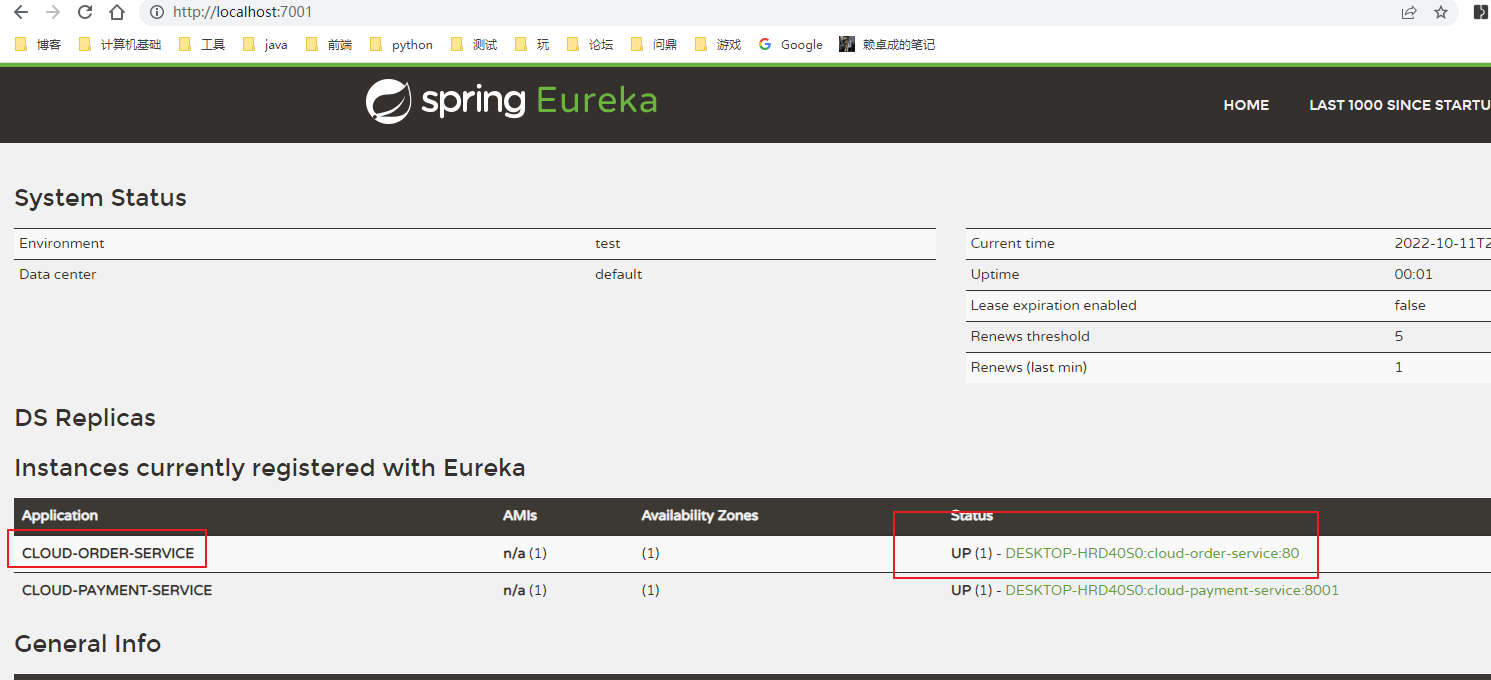Click UP status in the CLOUD-PAYMENT-SERVICE row
1491x680 pixels.
[961, 590]
